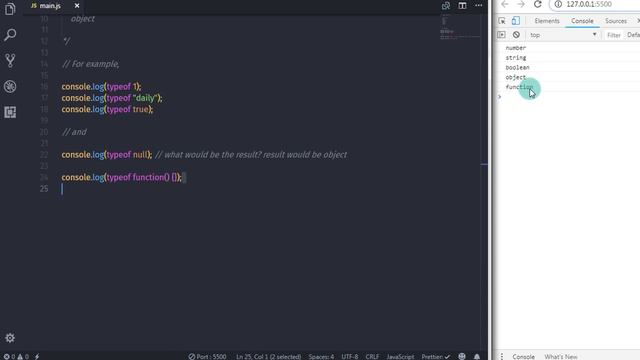
Task: Click the '// For example,' comment line
Action: tap(91, 64)
